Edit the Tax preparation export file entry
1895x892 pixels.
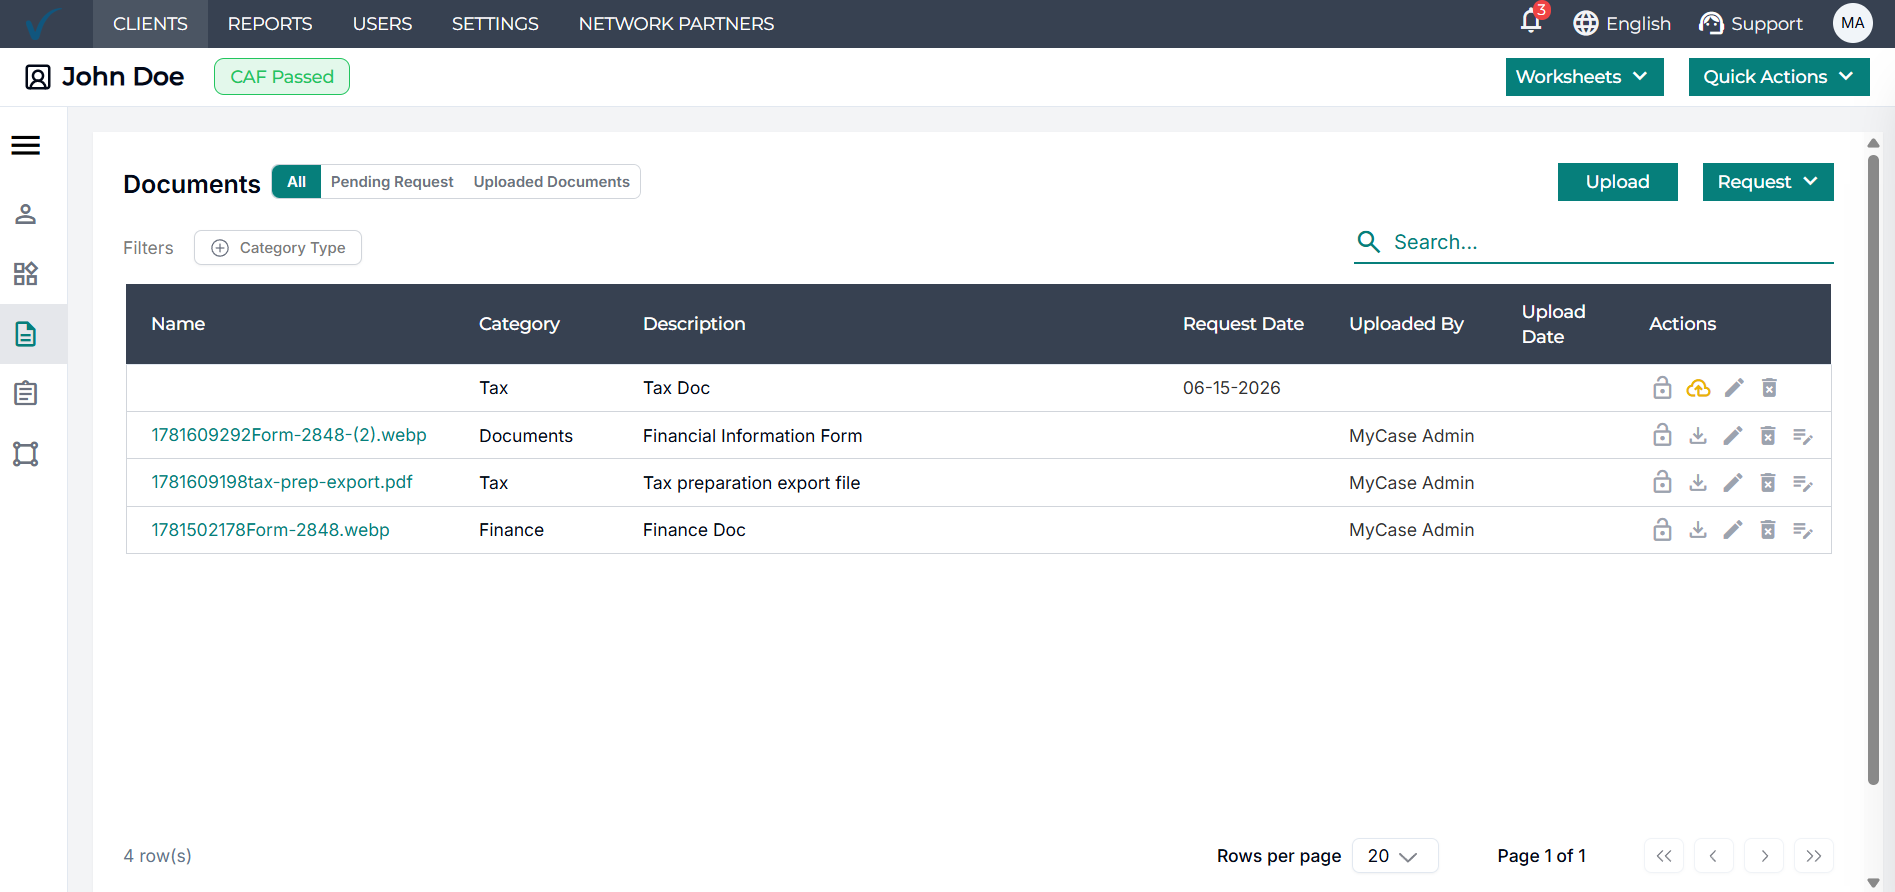click(1733, 483)
